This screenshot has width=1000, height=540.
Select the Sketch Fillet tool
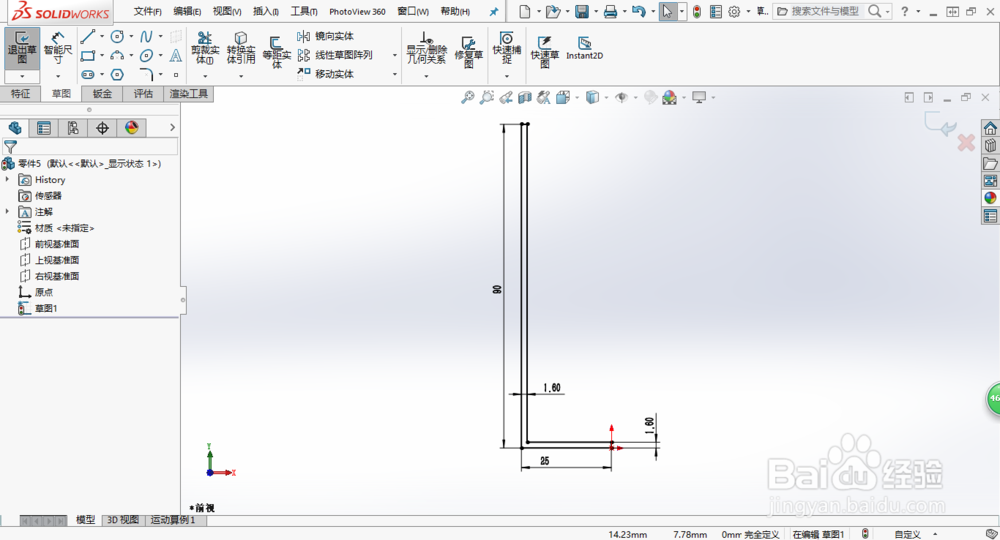pyautogui.click(x=147, y=75)
